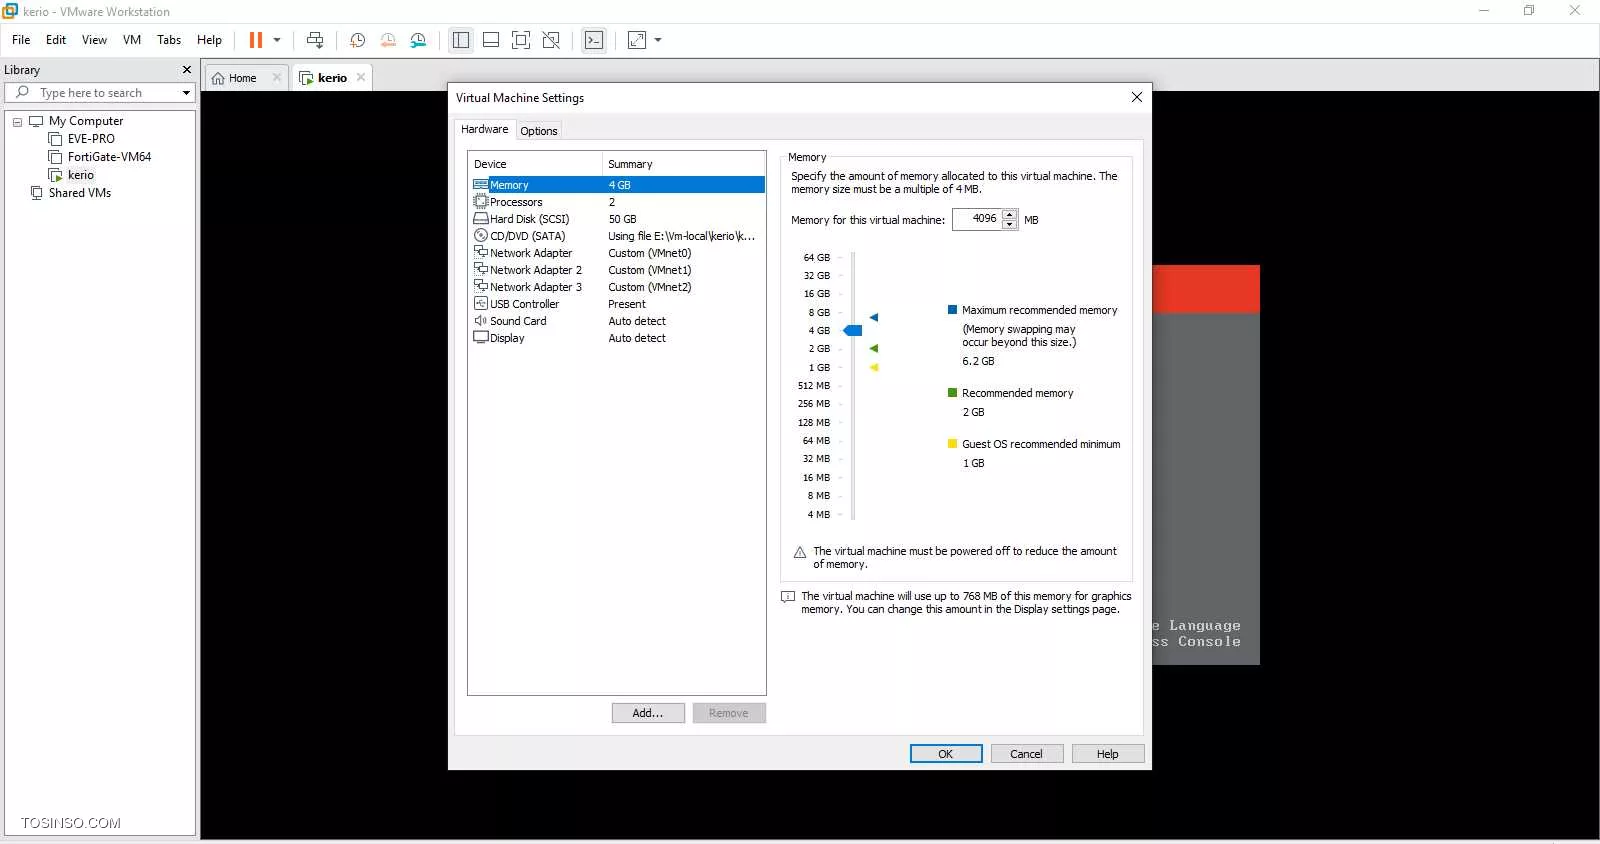1600x844 pixels.
Task: Decrease memory with the down spinner arrow
Action: [1010, 225]
